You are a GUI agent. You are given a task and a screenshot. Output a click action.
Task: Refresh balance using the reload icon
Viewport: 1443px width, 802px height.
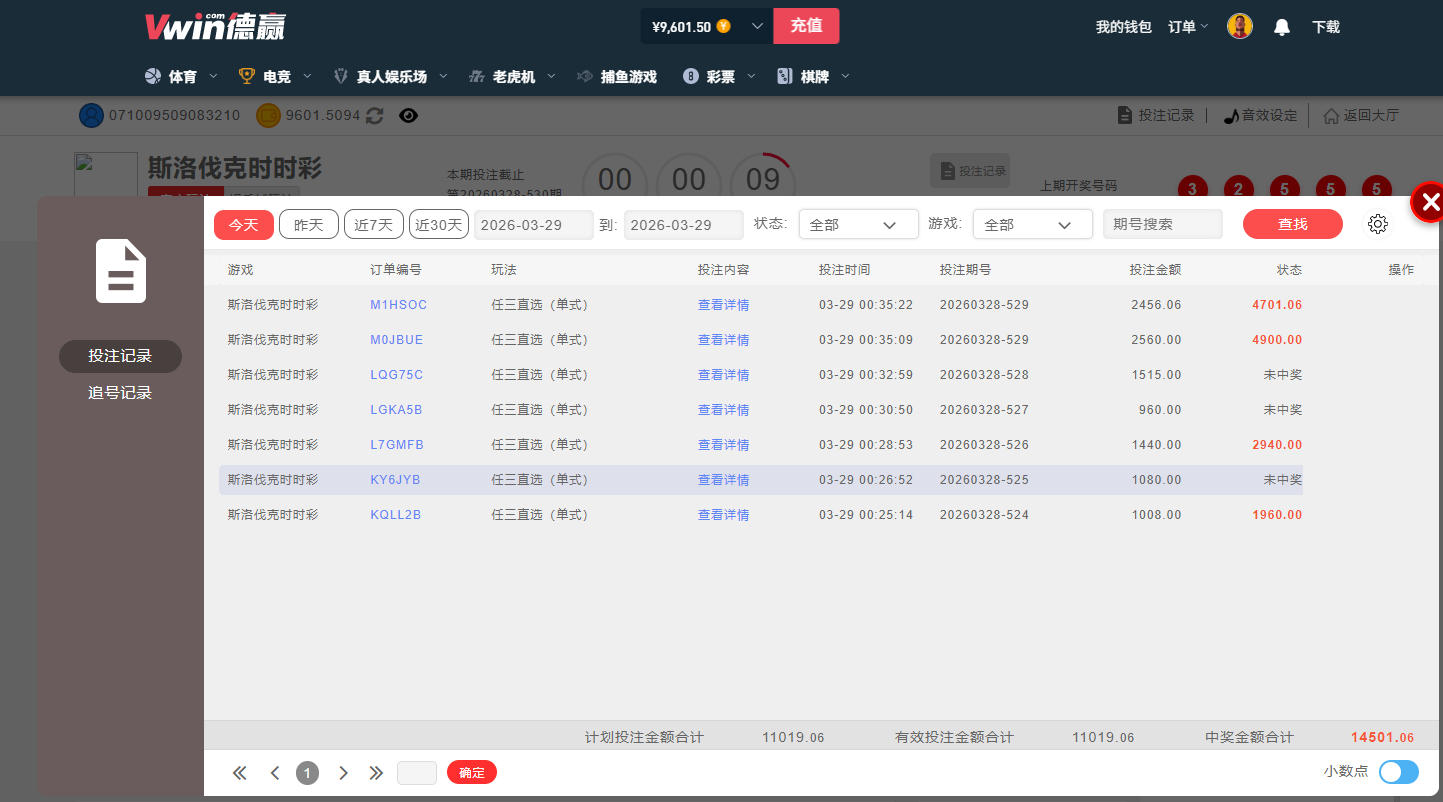[x=375, y=116]
